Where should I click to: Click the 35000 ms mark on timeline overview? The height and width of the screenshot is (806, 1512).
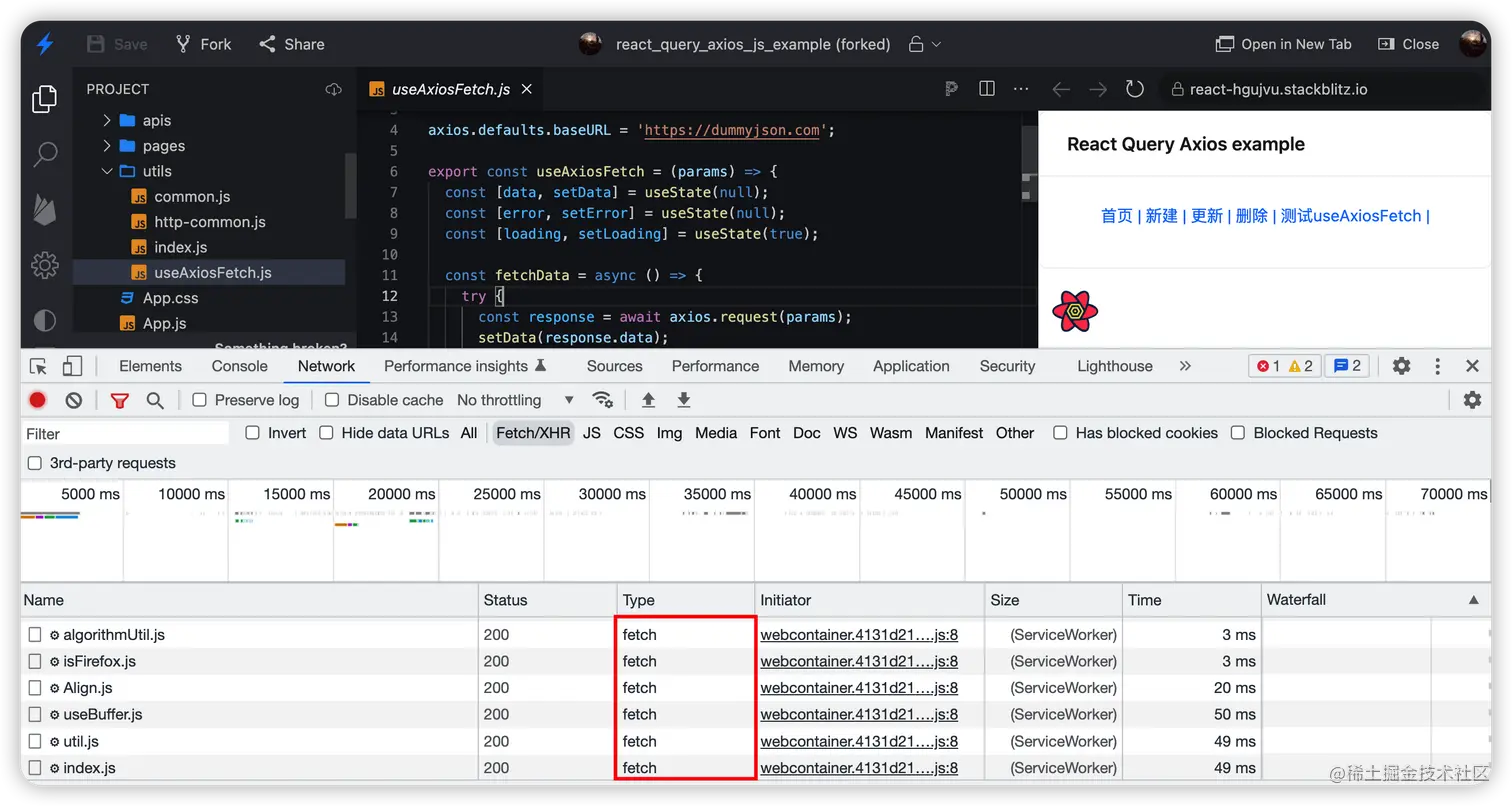717,494
